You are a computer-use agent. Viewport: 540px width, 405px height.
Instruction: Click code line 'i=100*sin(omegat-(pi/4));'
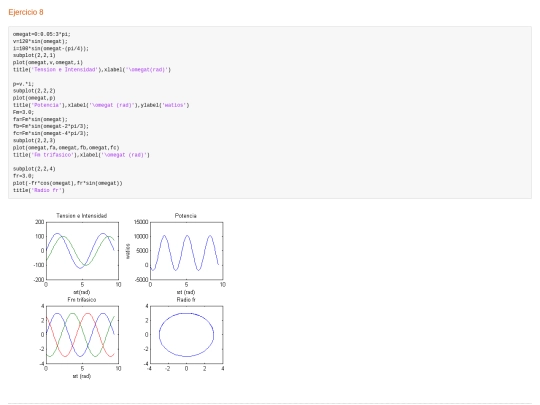coord(51,49)
